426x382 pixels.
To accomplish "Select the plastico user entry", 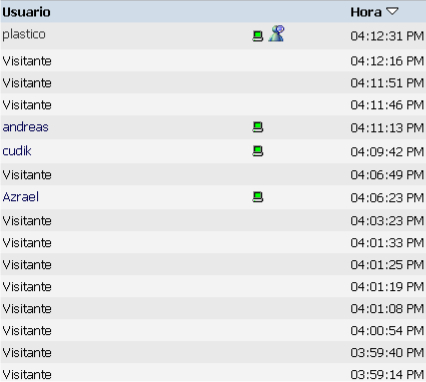I will click(x=24, y=34).
